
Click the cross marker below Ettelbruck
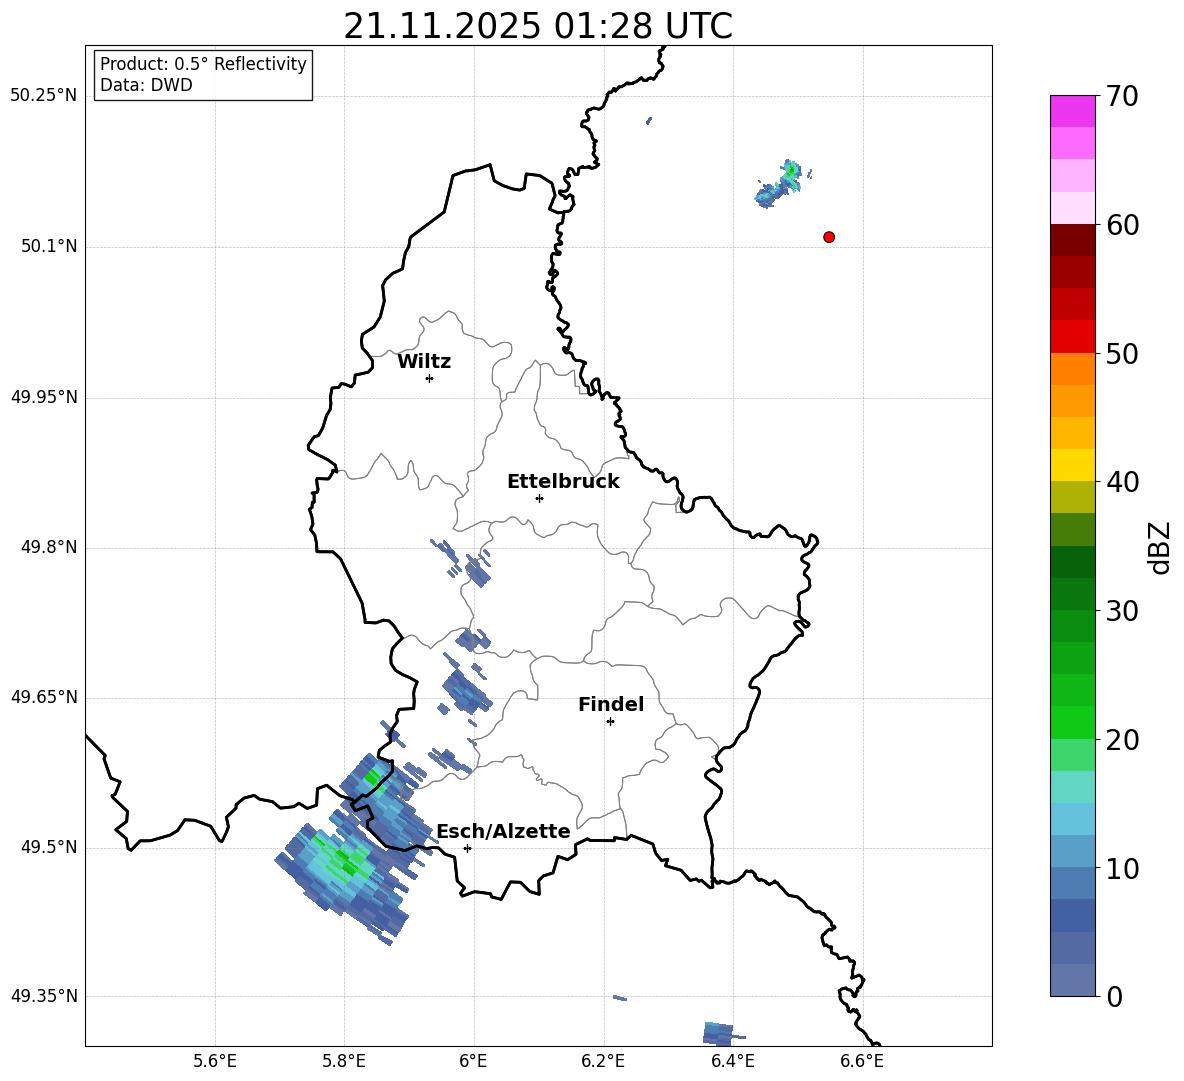pyautogui.click(x=539, y=498)
